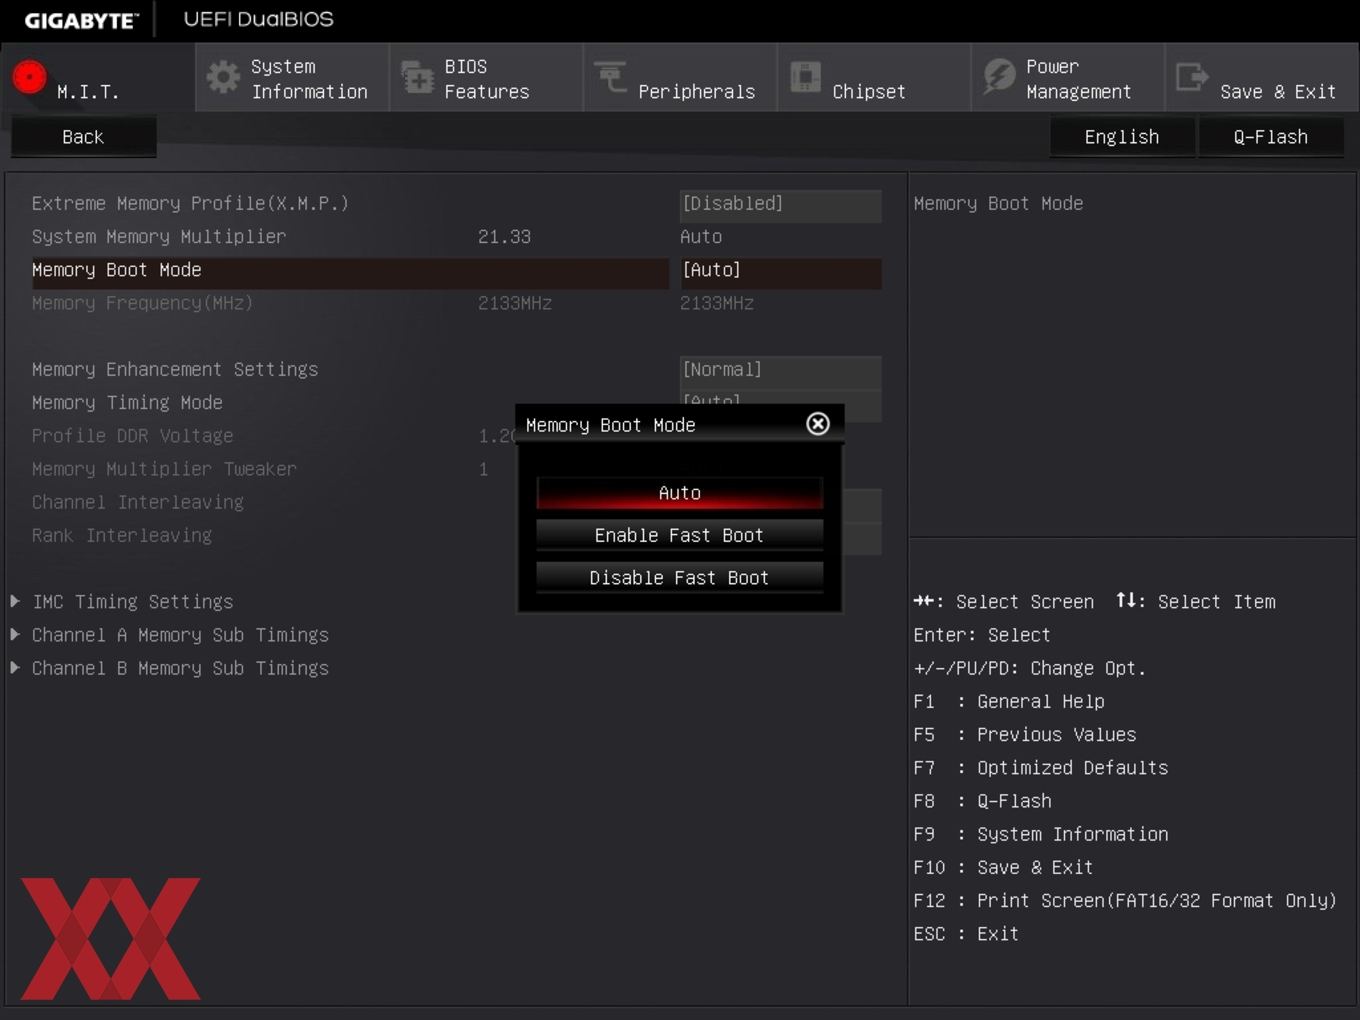Choose Enable Fast Boot option
This screenshot has width=1360, height=1020.
point(680,535)
